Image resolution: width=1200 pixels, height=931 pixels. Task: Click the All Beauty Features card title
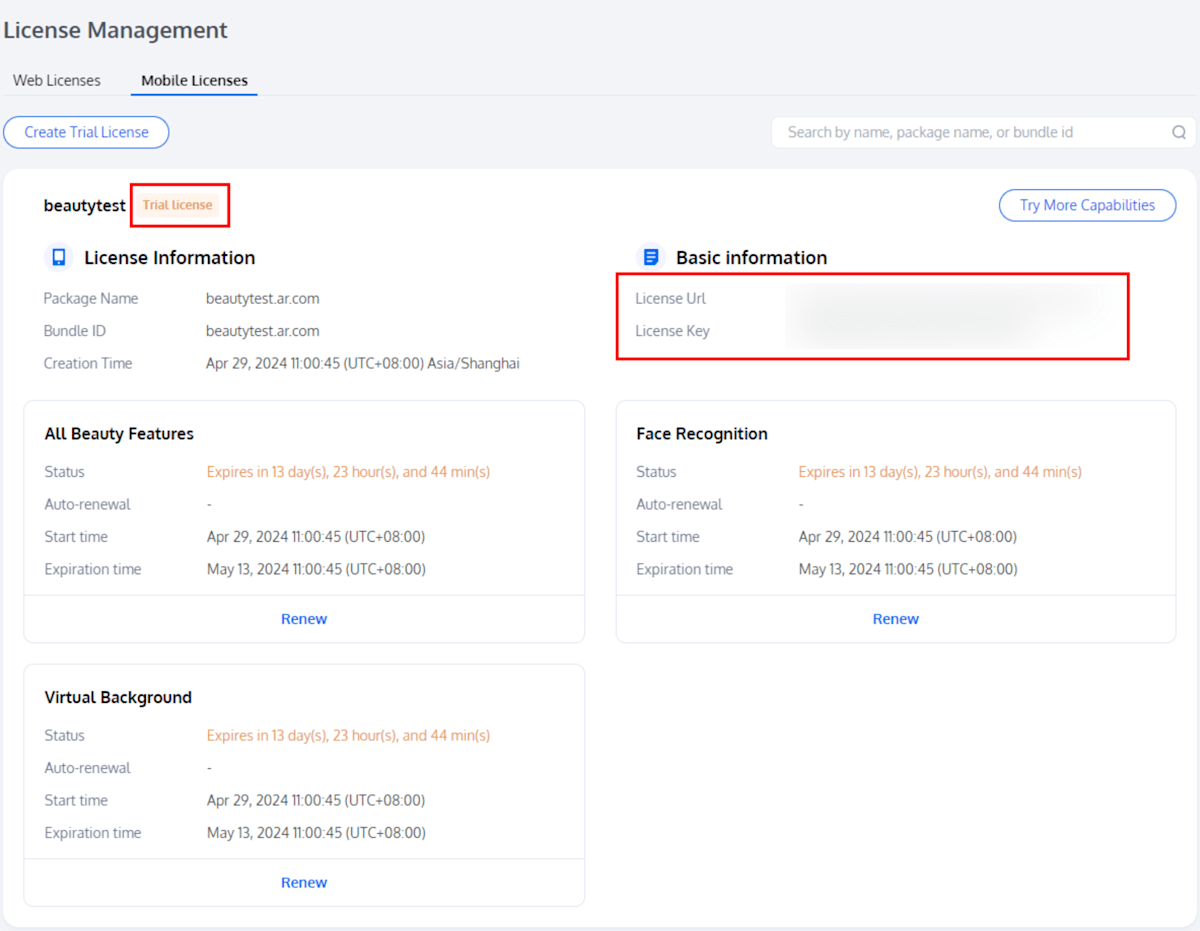coord(119,434)
